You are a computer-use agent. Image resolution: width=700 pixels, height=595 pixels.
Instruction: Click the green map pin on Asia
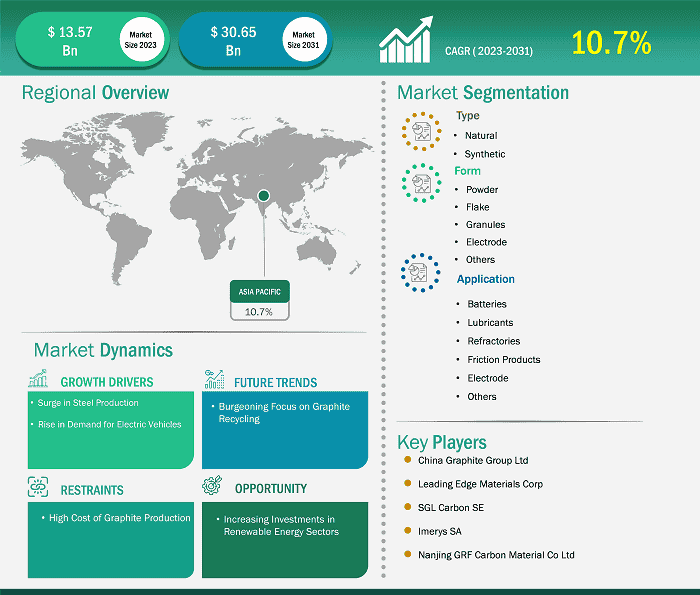click(x=264, y=196)
